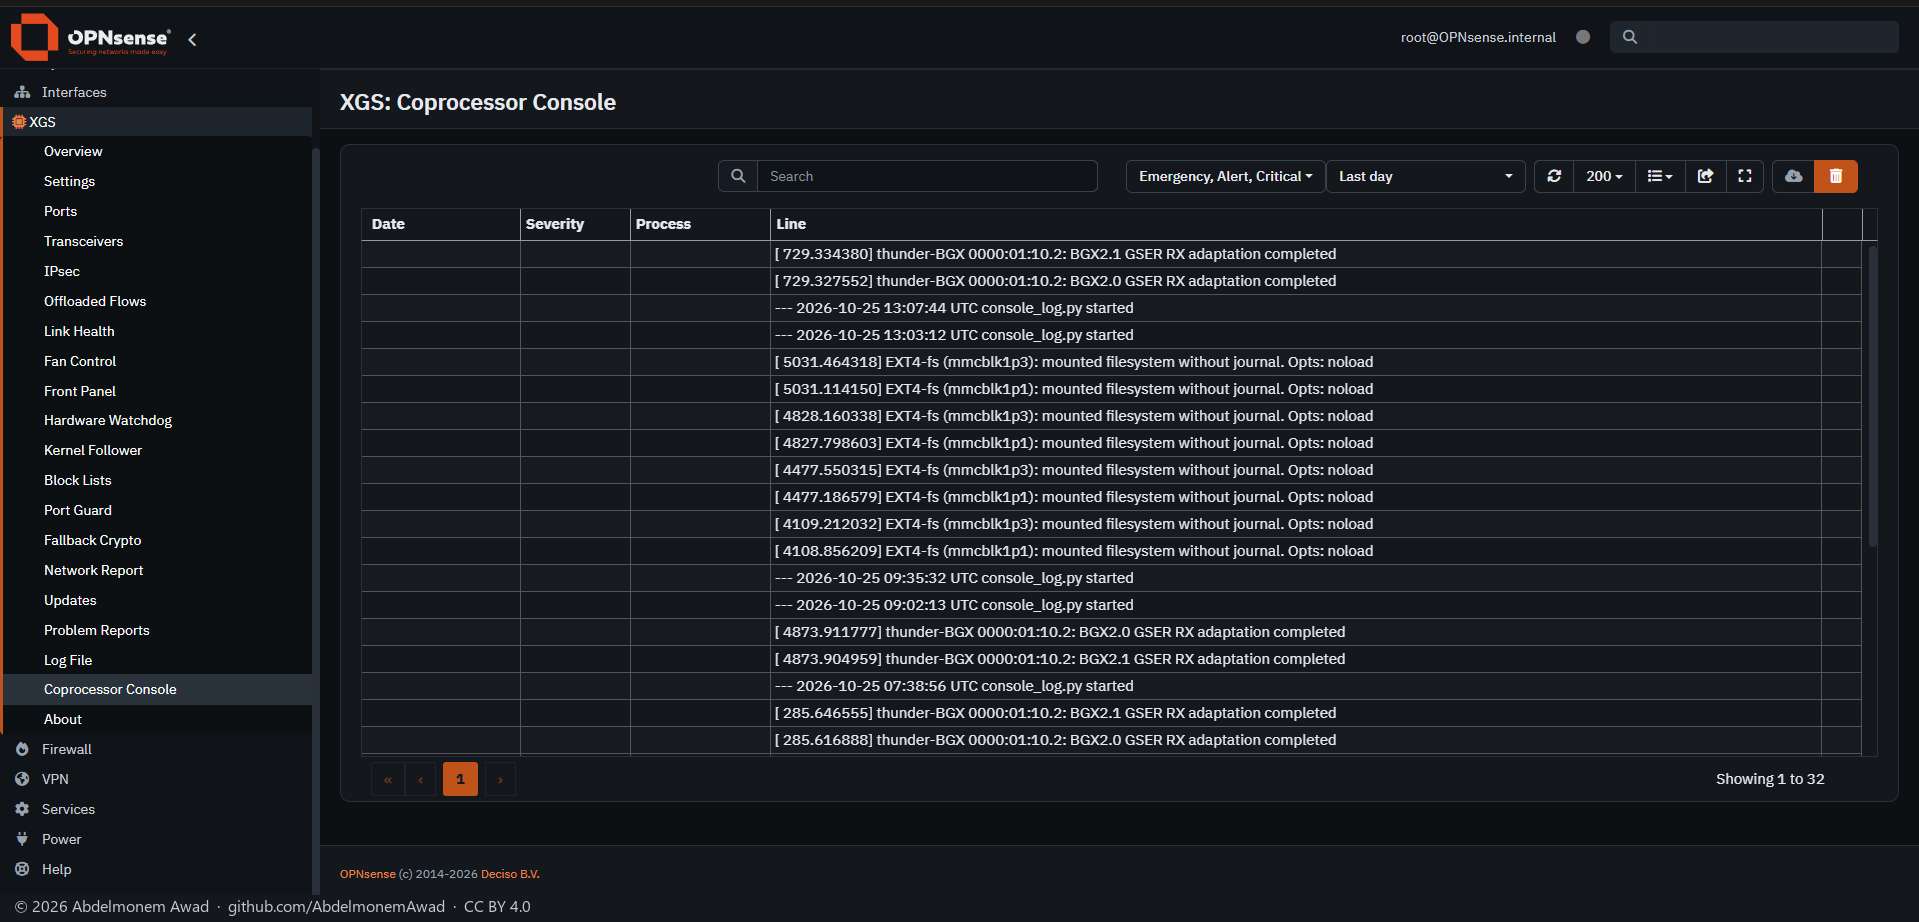This screenshot has width=1919, height=922.
Task: Jump to the first page of log entries
Action: click(387, 779)
